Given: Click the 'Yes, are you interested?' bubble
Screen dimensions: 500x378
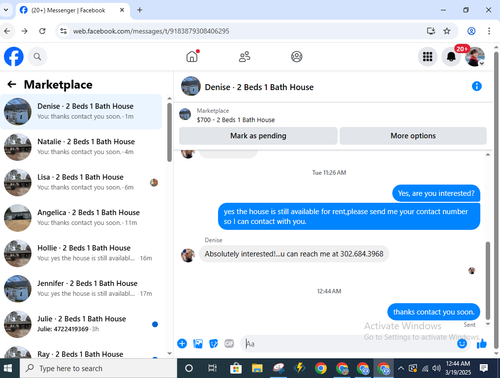Looking at the screenshot, I should coord(436,193).
